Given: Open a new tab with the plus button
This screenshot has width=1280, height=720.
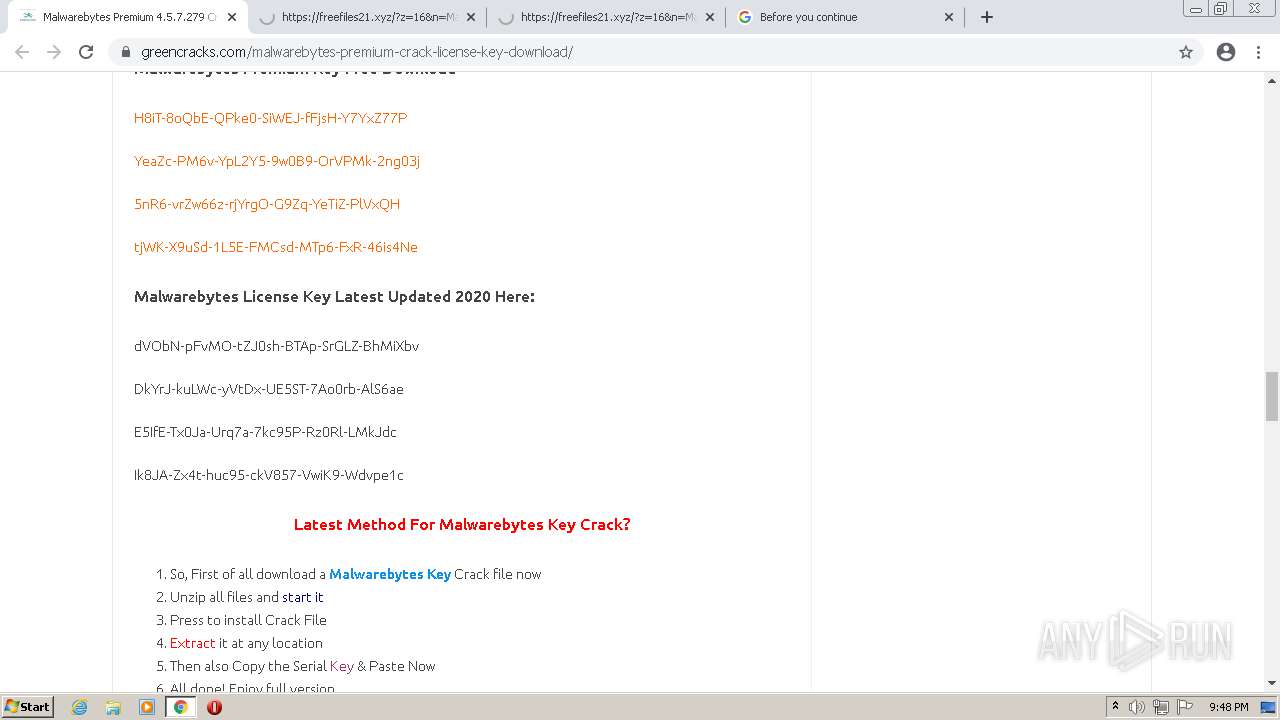Looking at the screenshot, I should pyautogui.click(x=987, y=17).
